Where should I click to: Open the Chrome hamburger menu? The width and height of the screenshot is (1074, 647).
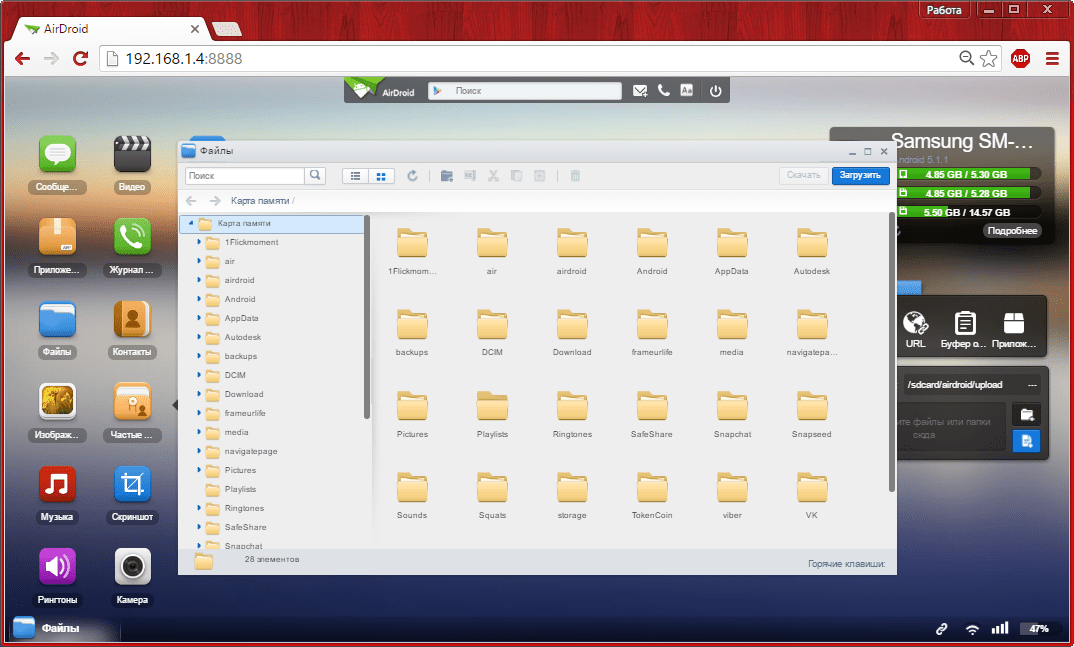pos(1051,58)
